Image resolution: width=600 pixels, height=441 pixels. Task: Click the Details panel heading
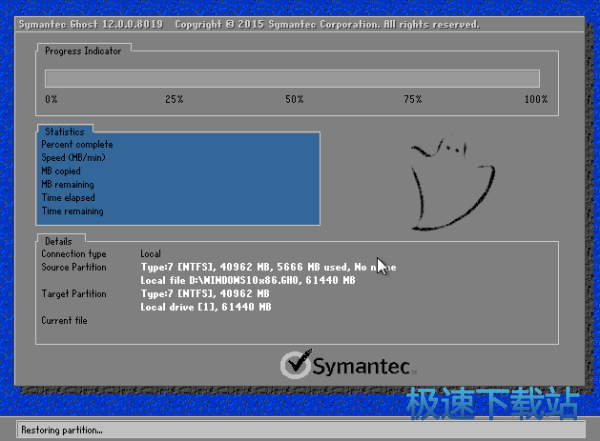(x=59, y=241)
